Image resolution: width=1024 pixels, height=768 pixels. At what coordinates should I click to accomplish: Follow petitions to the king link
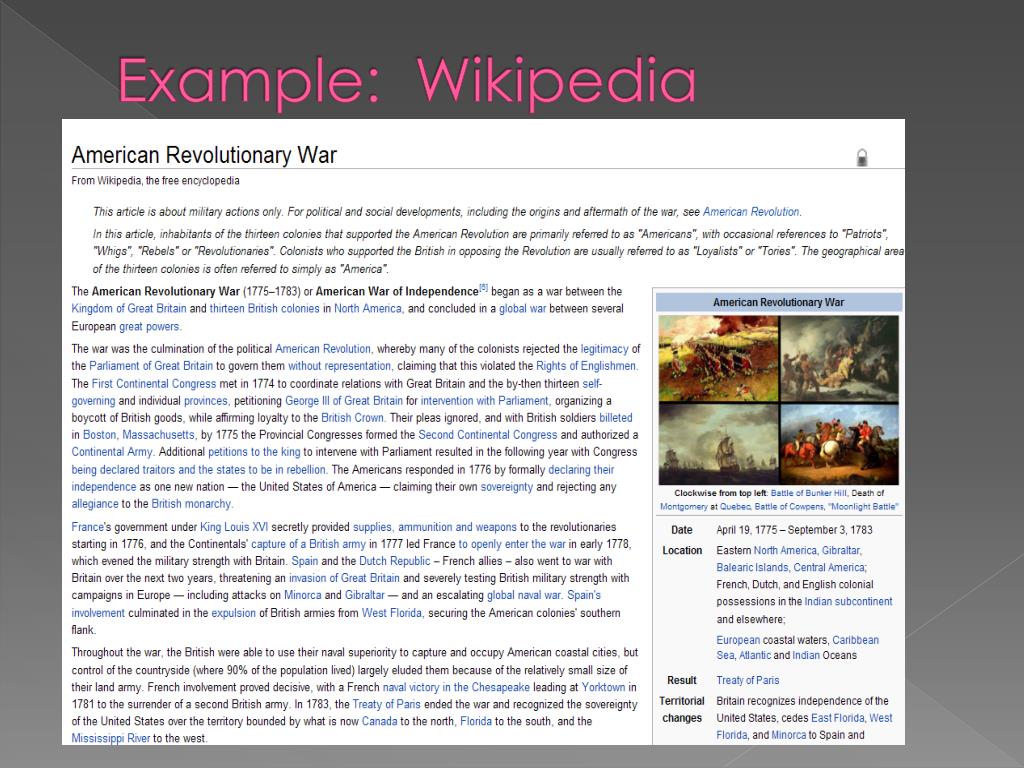254,451
